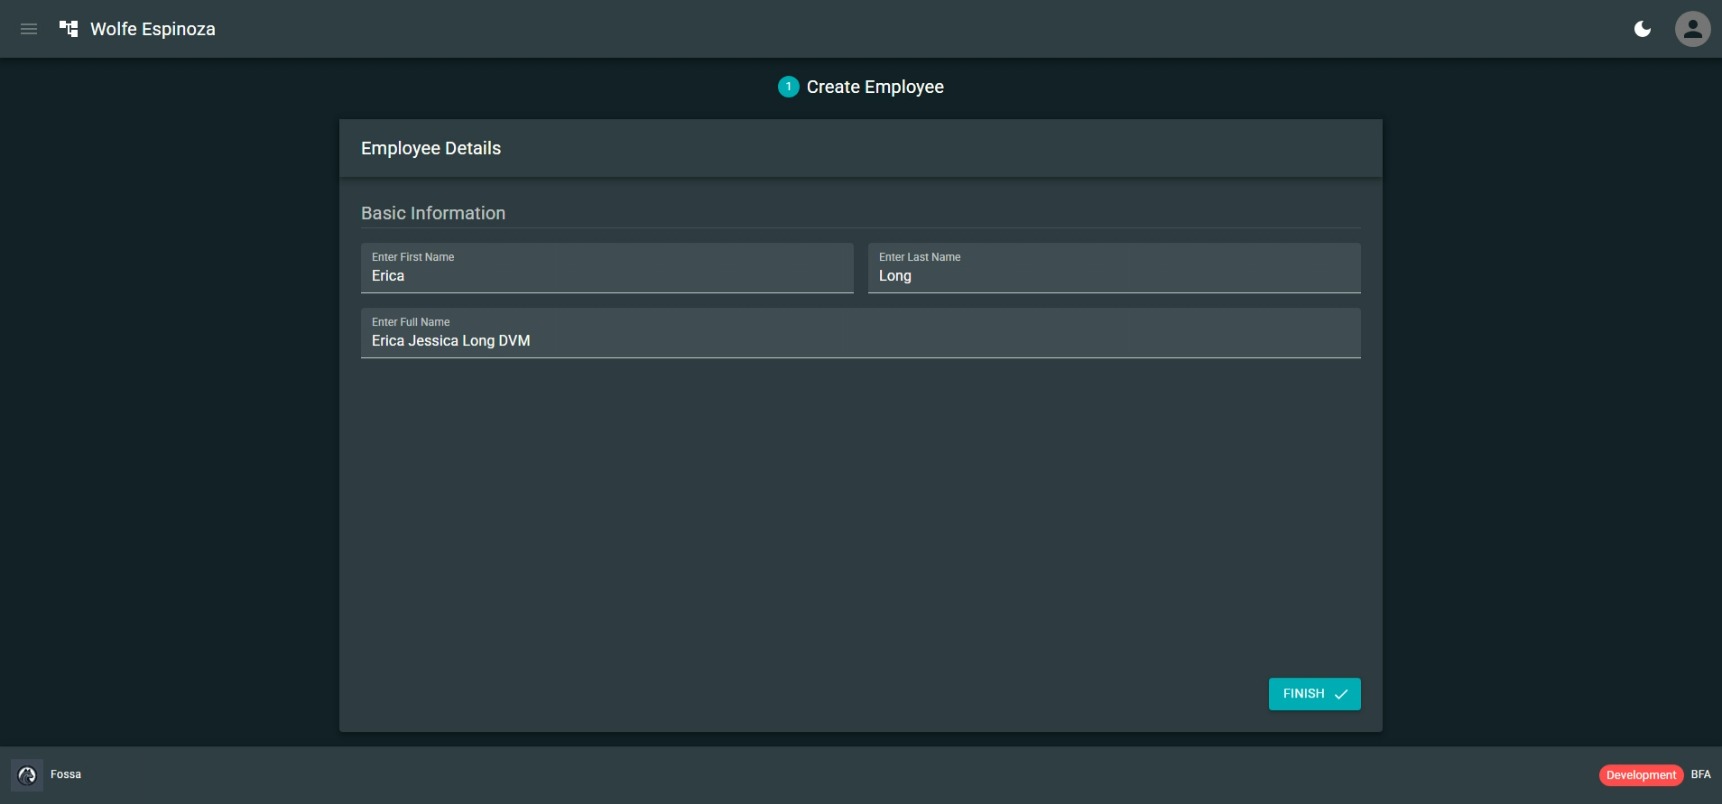Focus the First Name field containing Erica
1722x804 pixels.
pos(607,276)
